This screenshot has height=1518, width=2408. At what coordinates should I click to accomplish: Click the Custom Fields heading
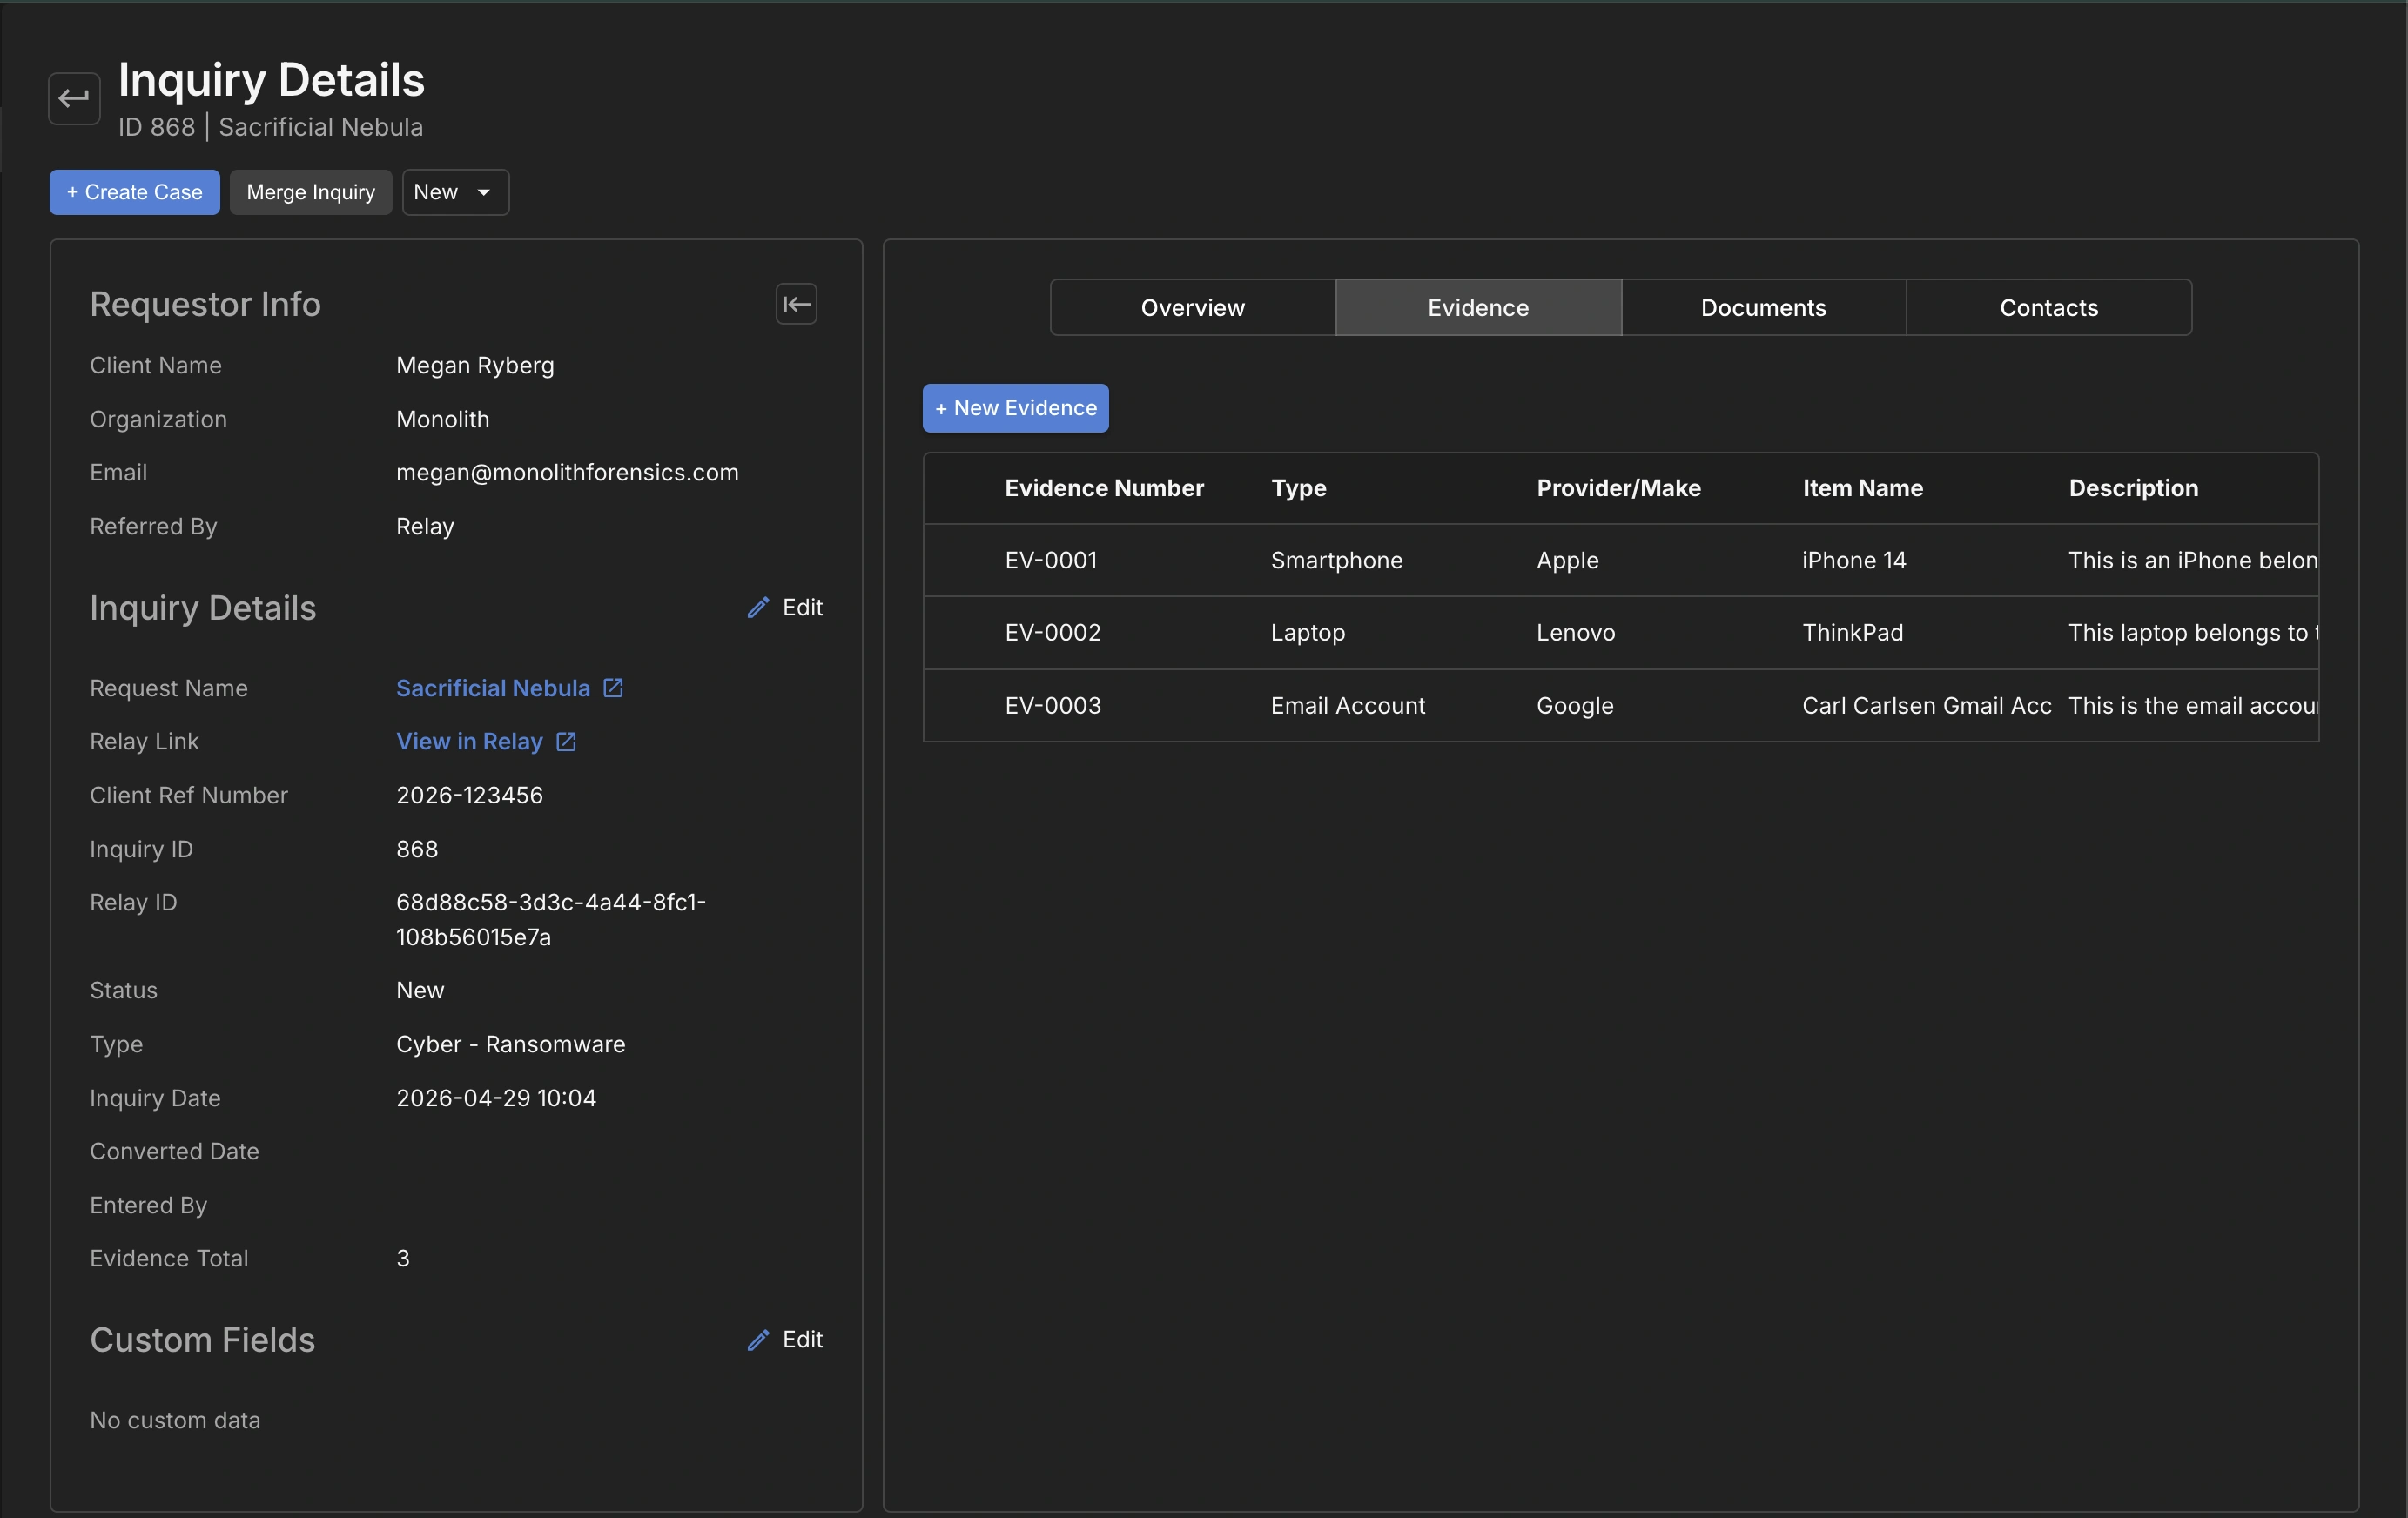coord(202,1340)
